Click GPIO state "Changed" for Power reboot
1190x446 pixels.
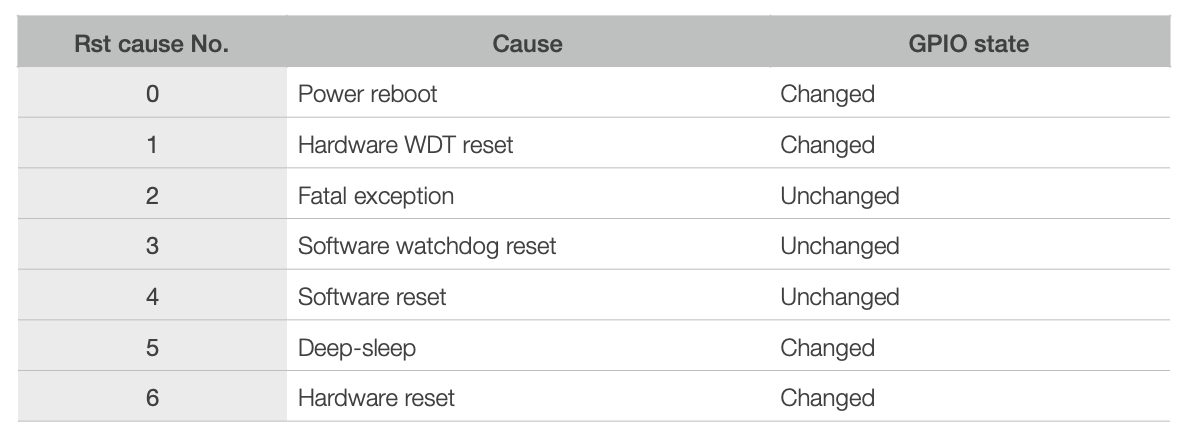827,95
